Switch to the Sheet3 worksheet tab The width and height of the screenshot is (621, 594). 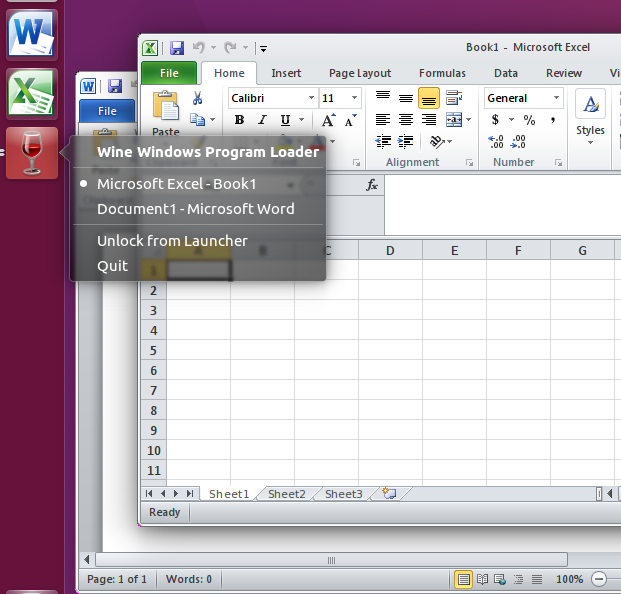tap(344, 494)
